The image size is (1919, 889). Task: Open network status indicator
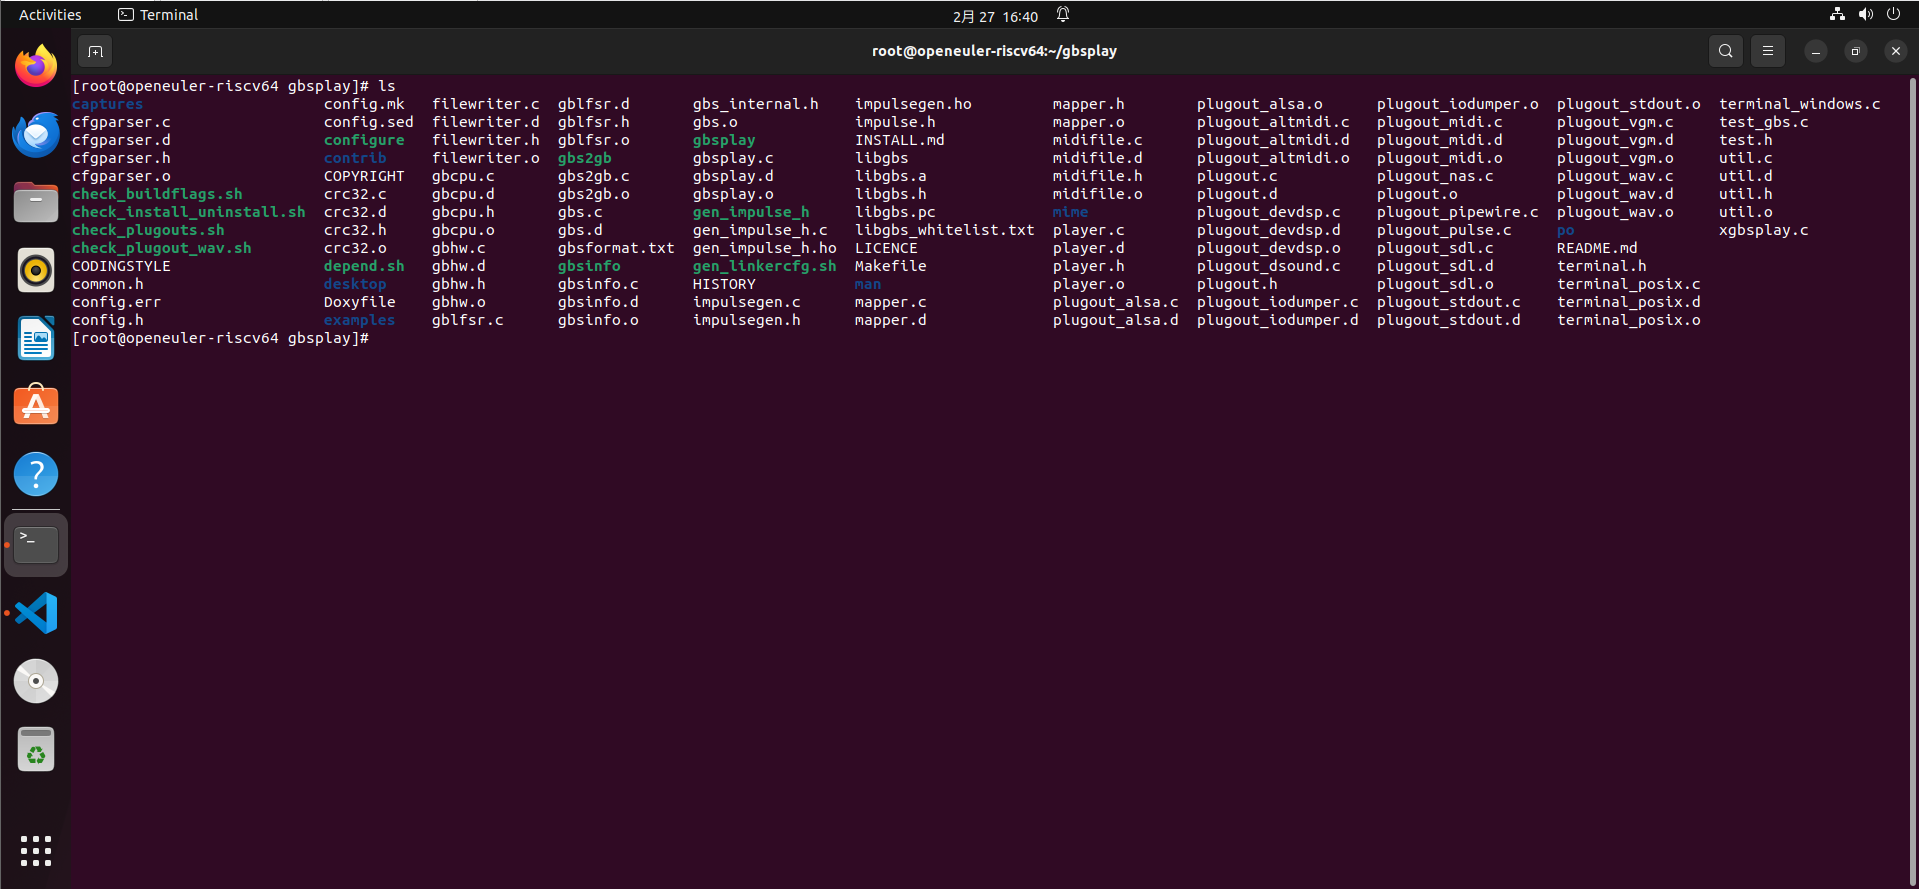click(x=1837, y=14)
